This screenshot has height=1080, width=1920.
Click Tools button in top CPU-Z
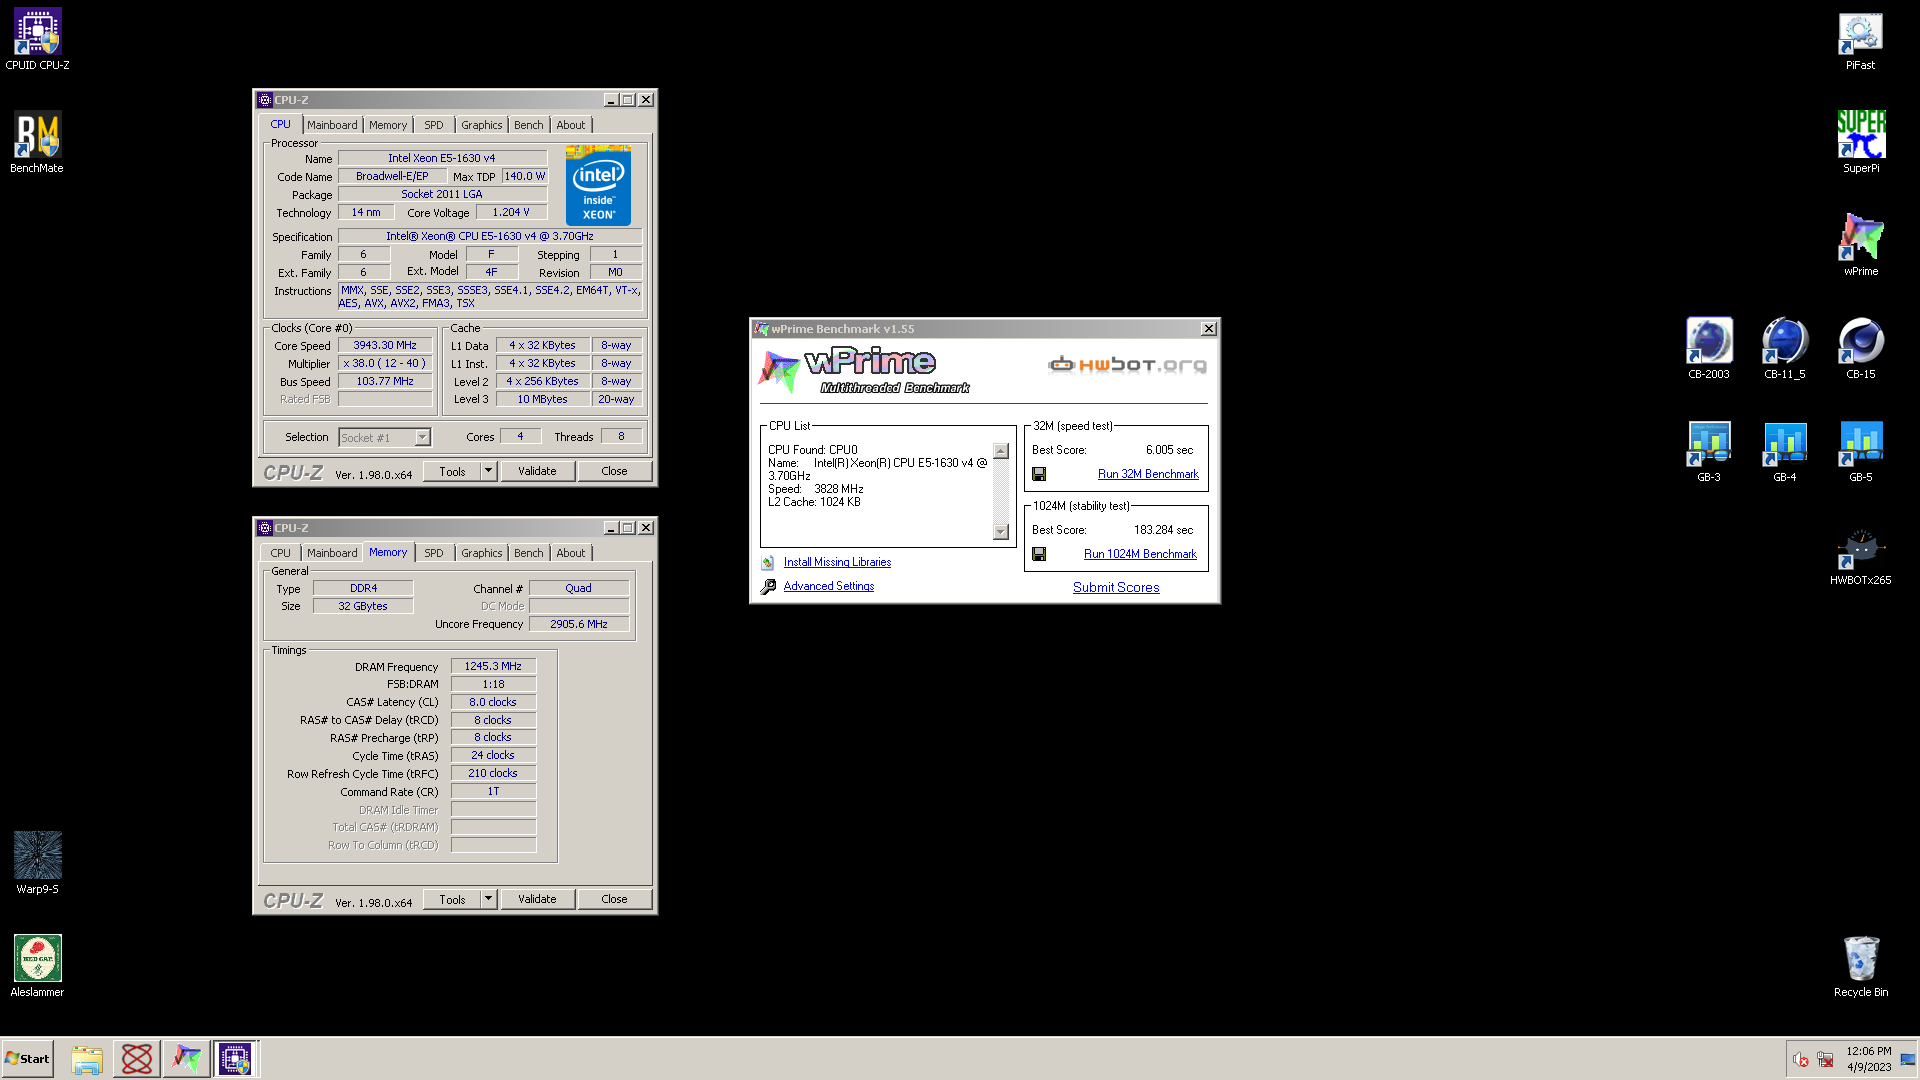pos(452,471)
